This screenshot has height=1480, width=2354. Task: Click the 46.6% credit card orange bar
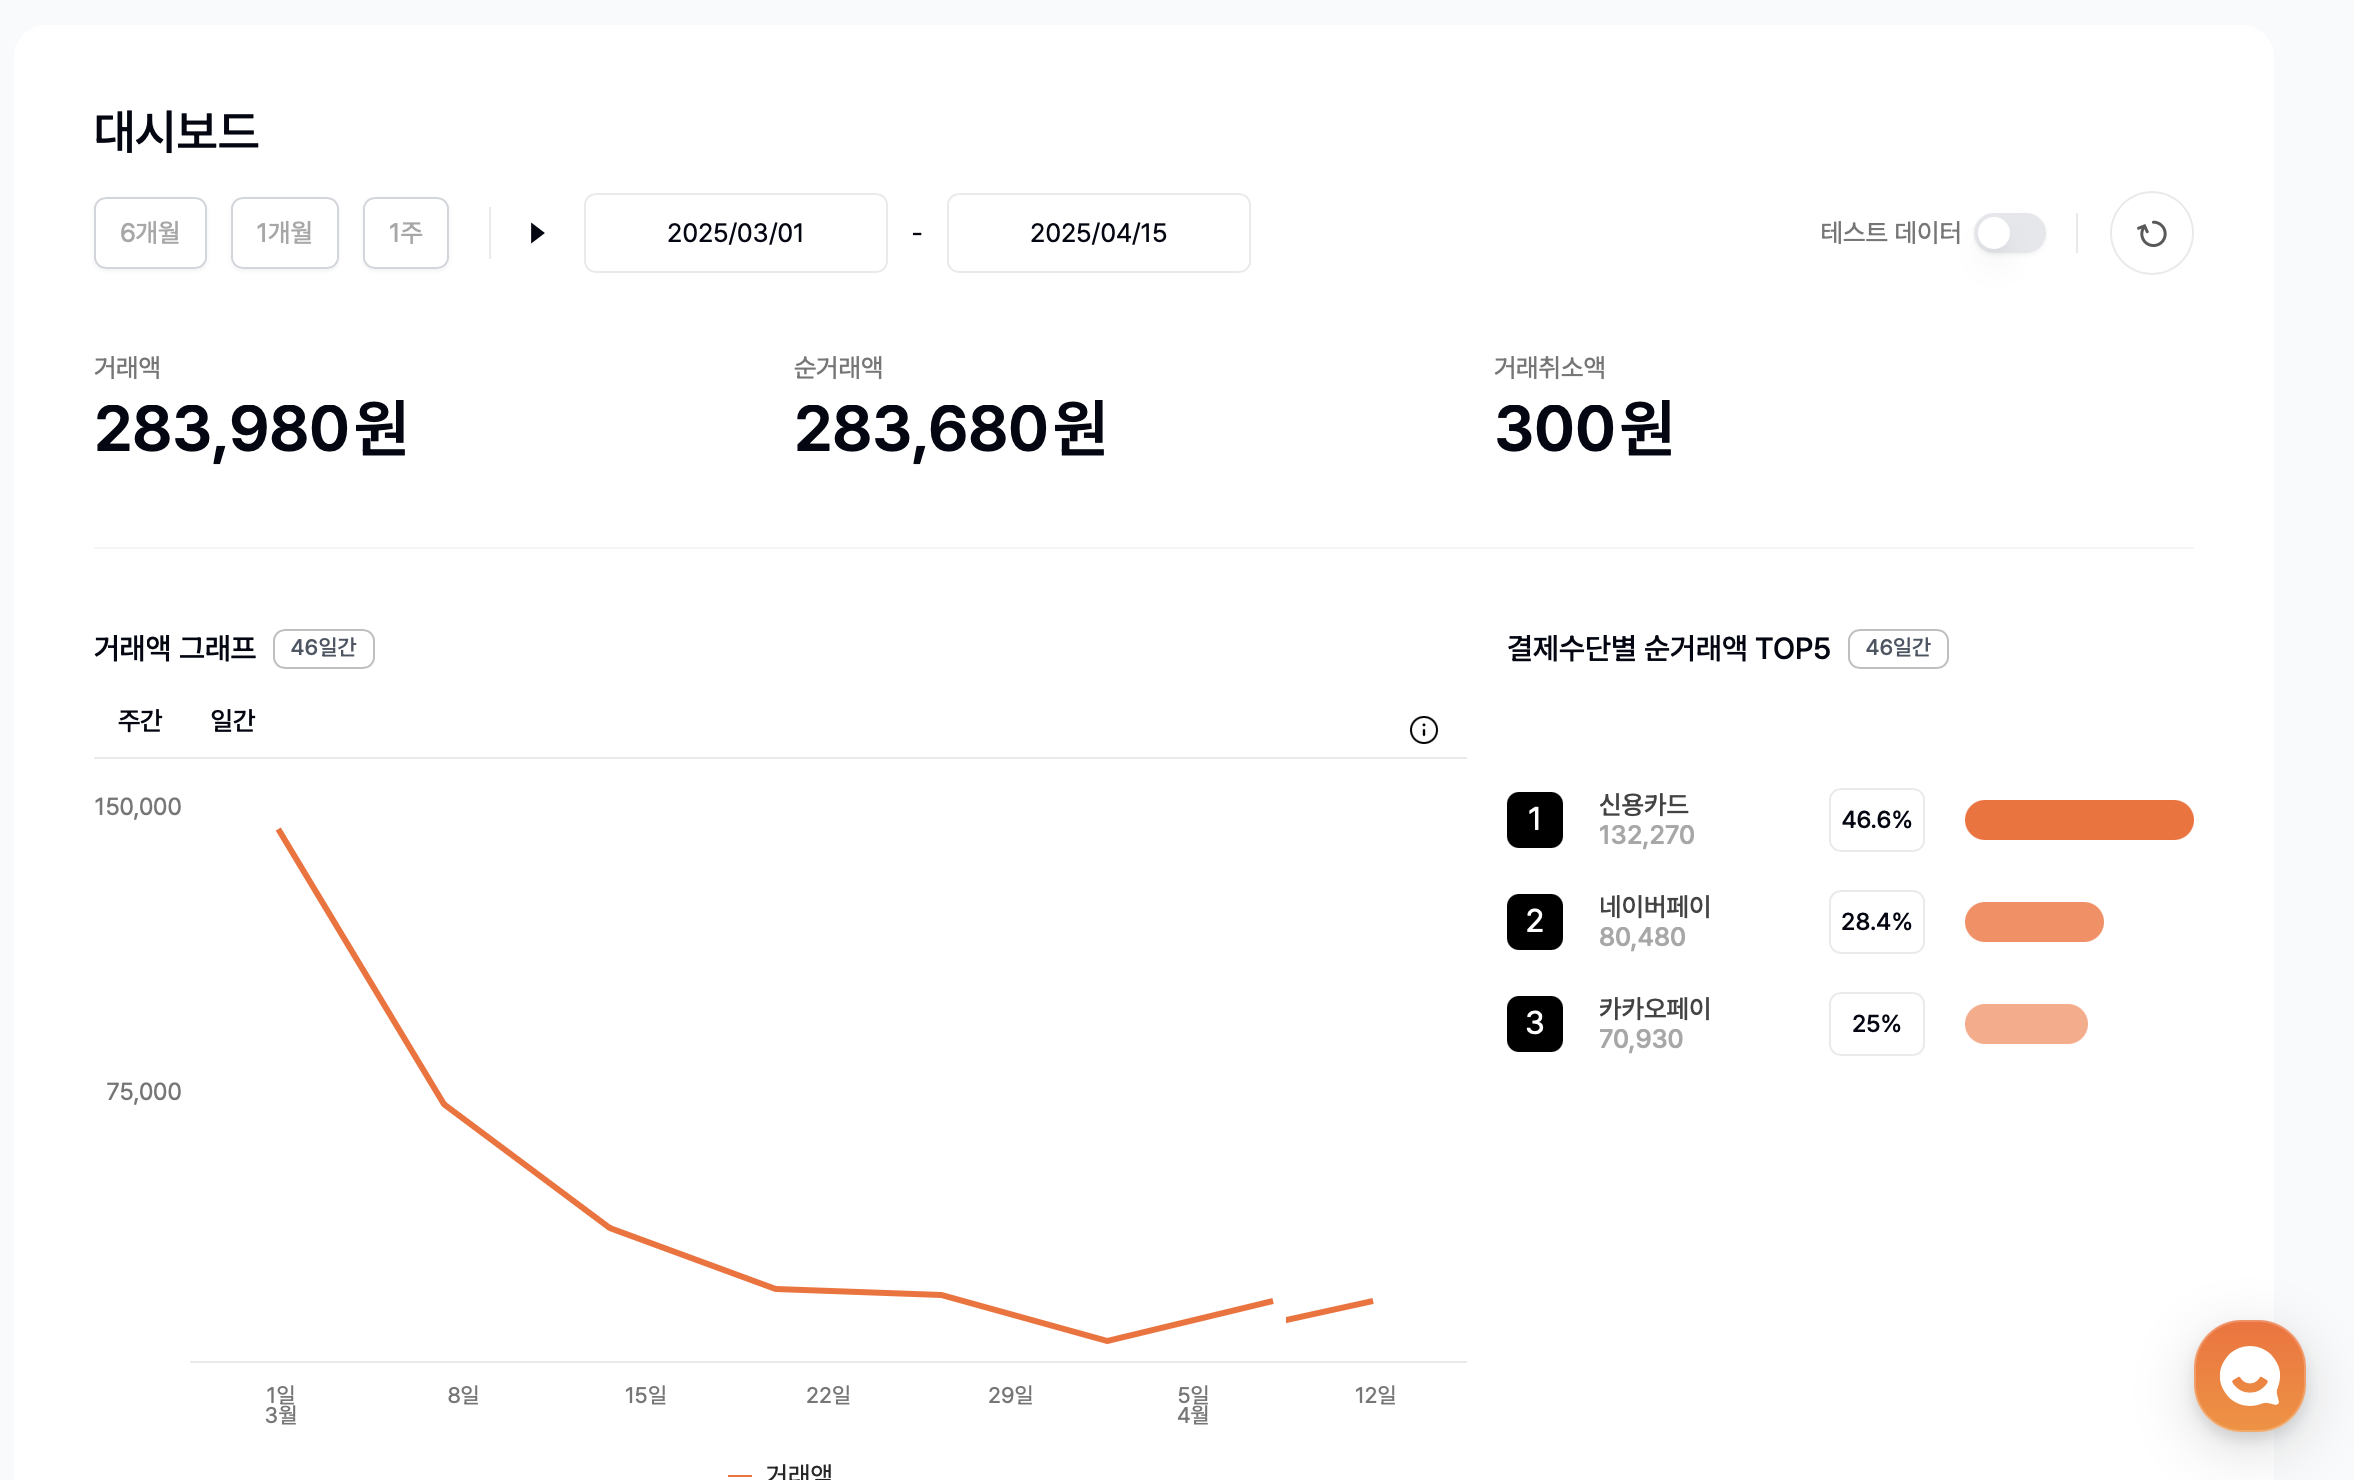[x=2078, y=820]
